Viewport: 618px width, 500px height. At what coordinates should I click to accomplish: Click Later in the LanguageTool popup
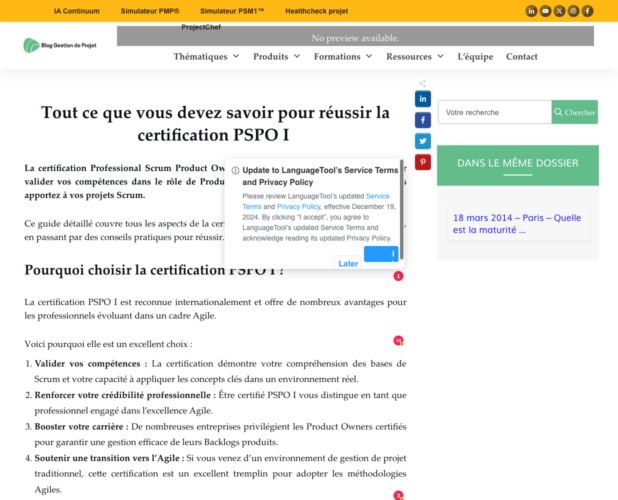(348, 264)
